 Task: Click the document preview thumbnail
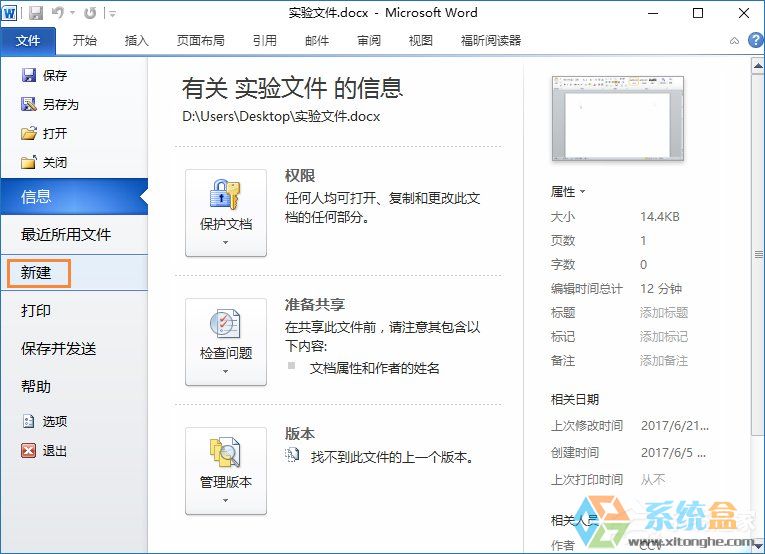click(x=618, y=119)
